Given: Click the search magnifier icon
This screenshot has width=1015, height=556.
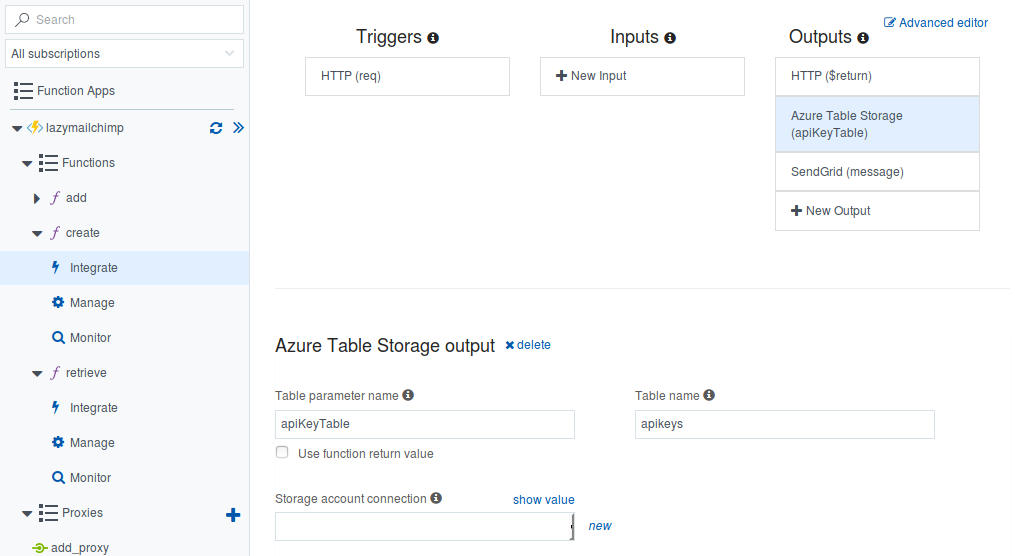Looking at the screenshot, I should pos(22,19).
